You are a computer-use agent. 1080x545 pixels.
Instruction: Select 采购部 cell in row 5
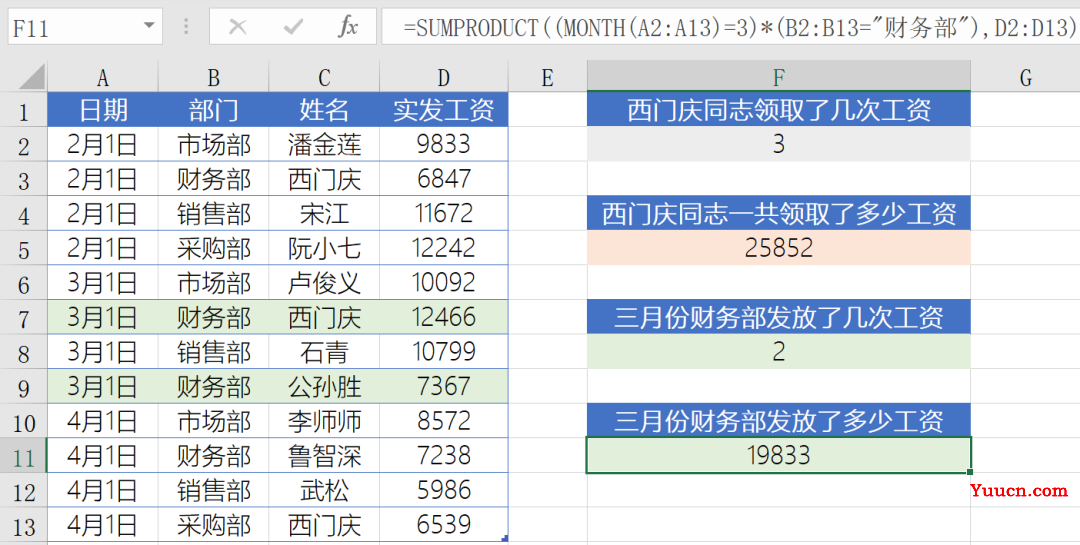[x=214, y=248]
